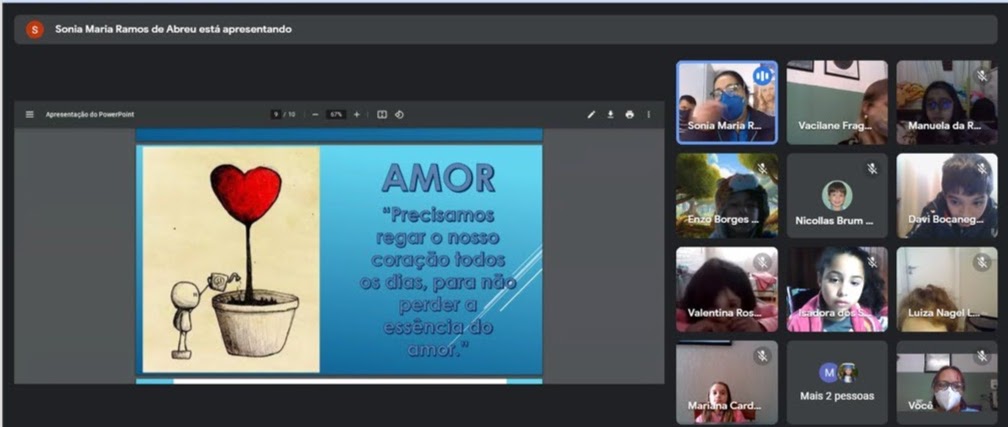Zoom out using the minus icon
This screenshot has height=427, width=1008.
315,114
